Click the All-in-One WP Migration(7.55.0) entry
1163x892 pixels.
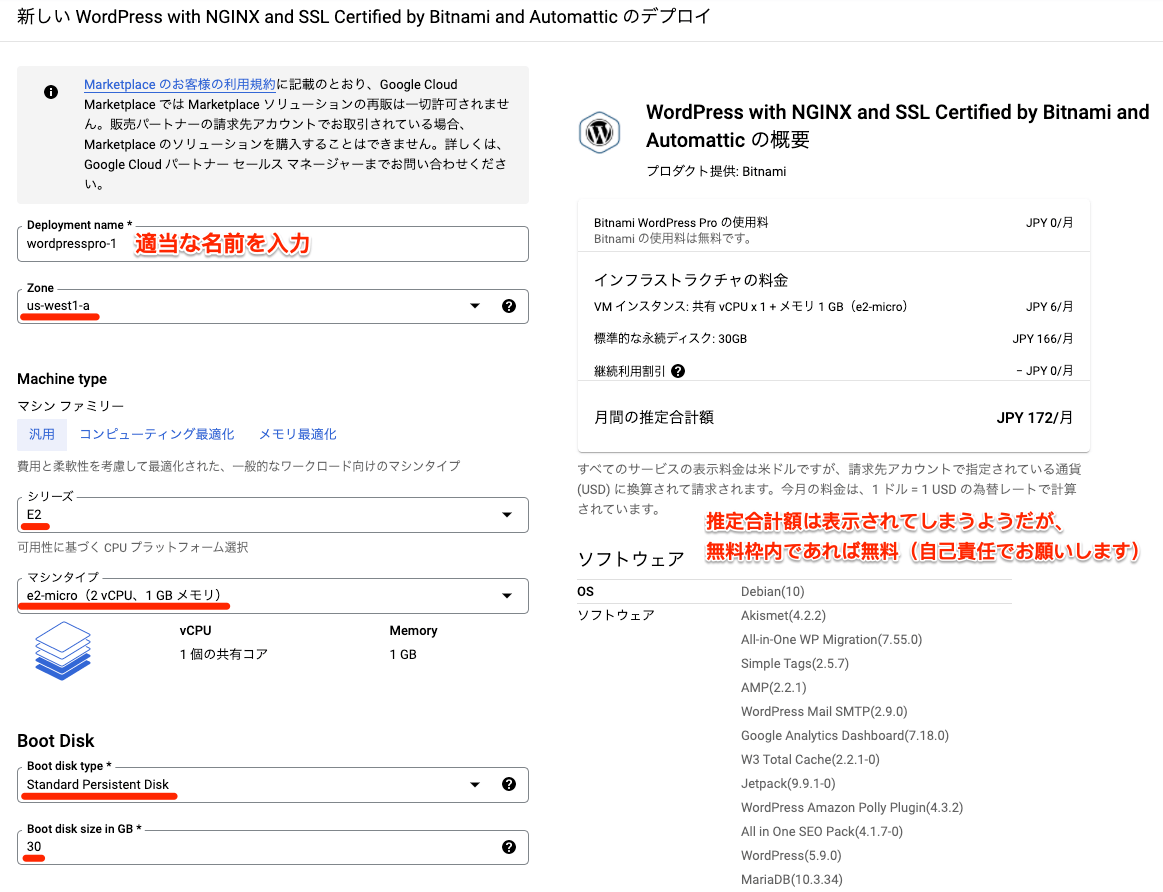831,639
